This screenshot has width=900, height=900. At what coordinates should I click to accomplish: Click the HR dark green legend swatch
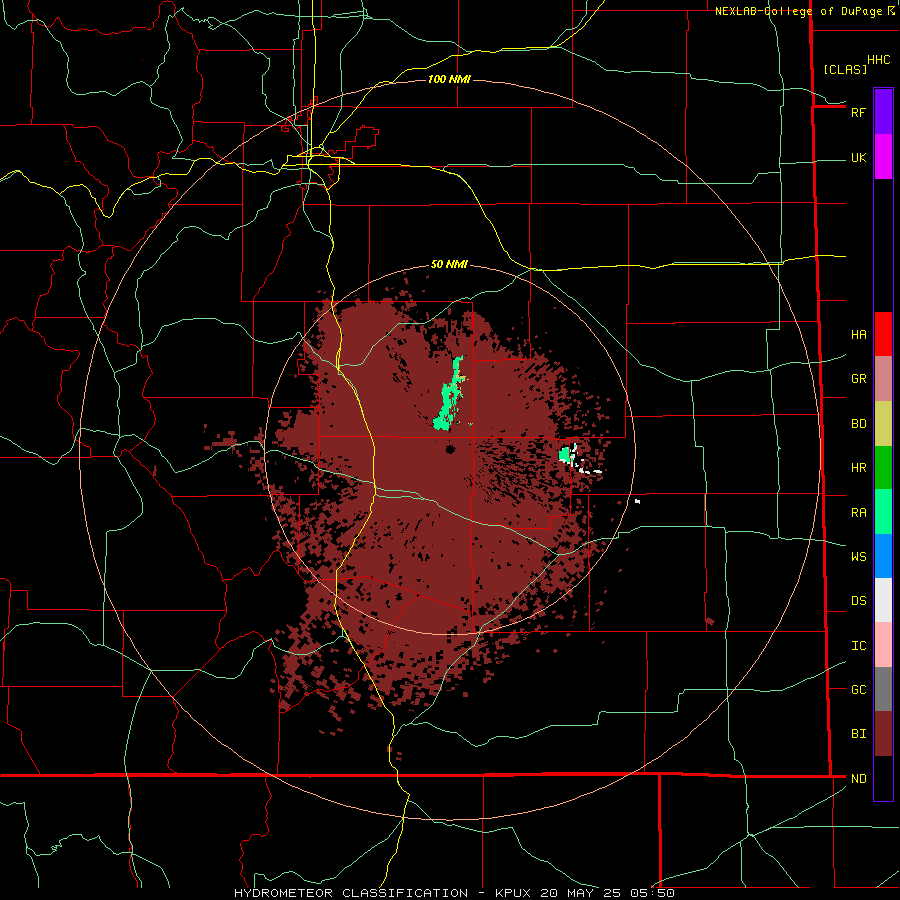pyautogui.click(x=883, y=467)
